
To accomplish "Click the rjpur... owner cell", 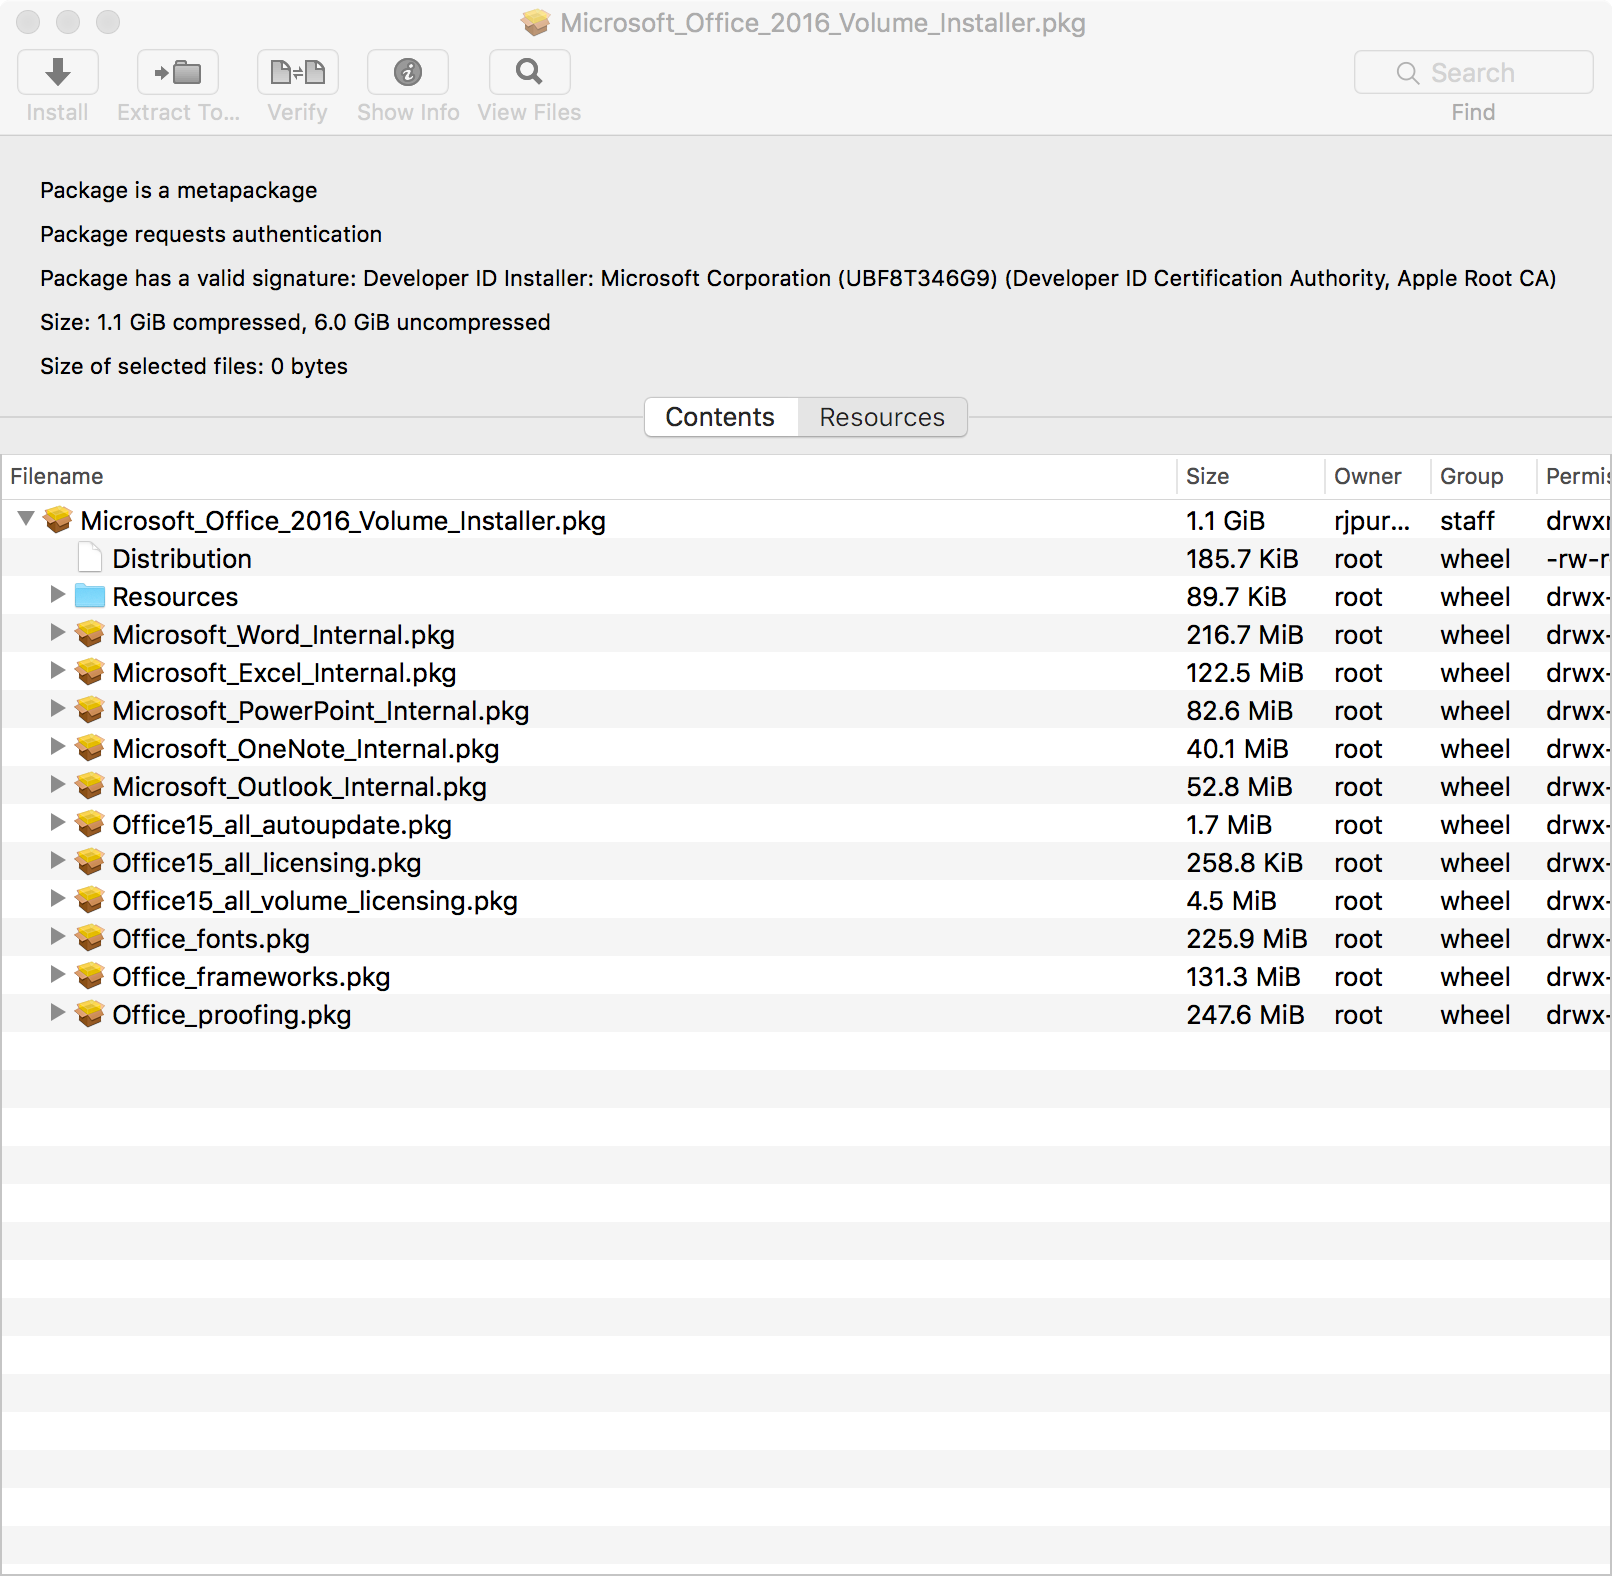I will (1372, 521).
